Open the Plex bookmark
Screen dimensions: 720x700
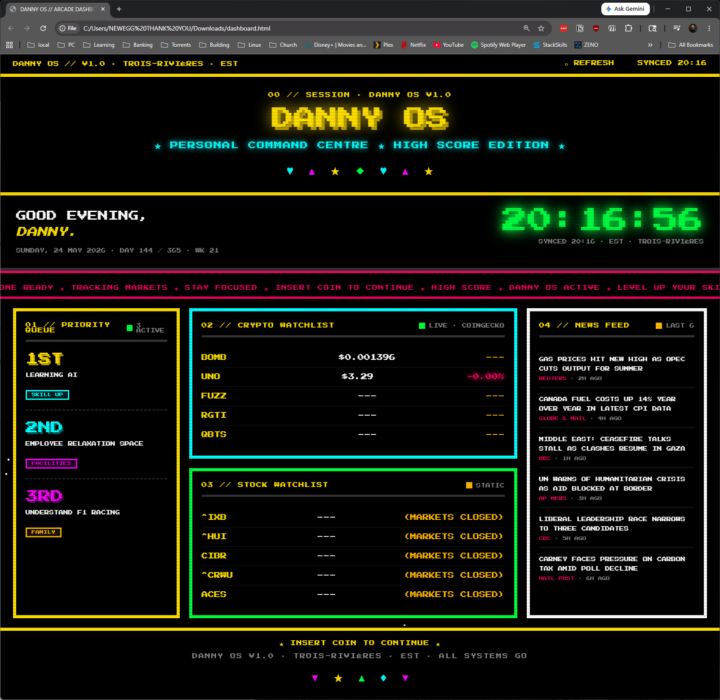tap(383, 45)
